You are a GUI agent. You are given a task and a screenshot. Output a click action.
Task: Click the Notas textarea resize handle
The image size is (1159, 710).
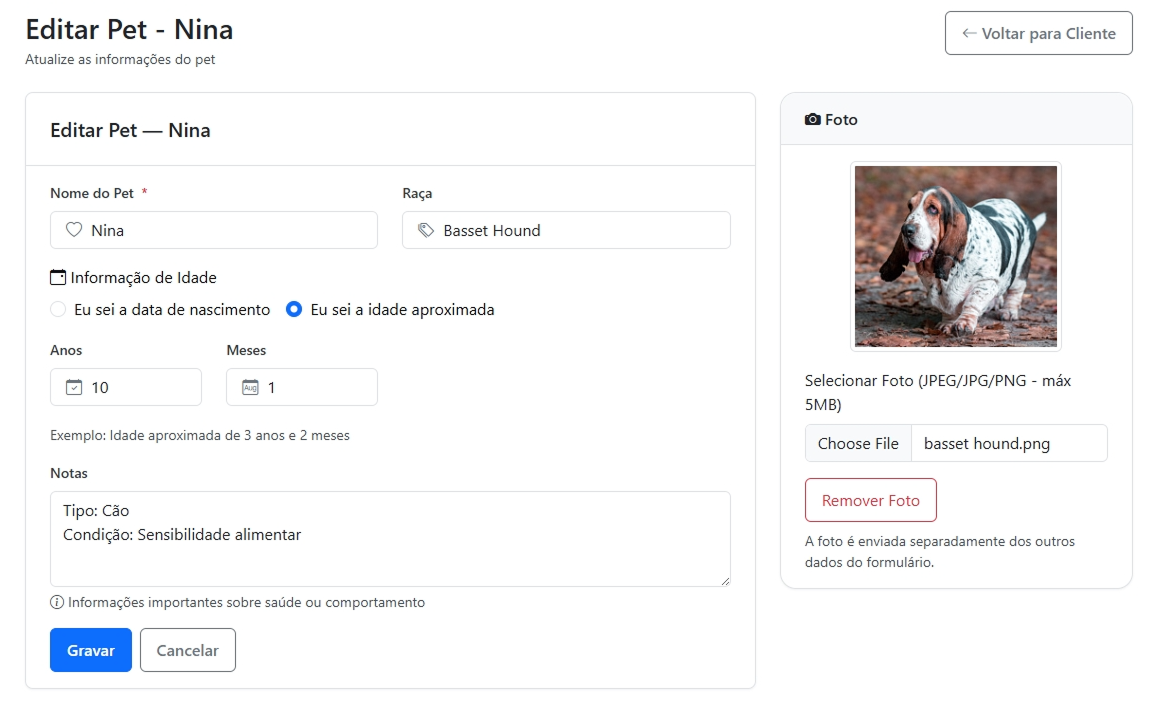click(x=724, y=580)
